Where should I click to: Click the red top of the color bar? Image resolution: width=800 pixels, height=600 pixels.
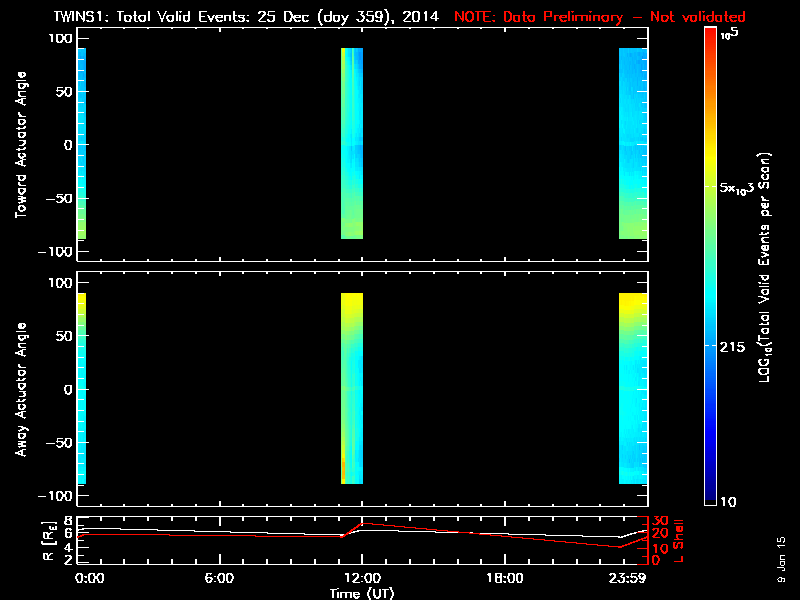pyautogui.click(x=710, y=40)
